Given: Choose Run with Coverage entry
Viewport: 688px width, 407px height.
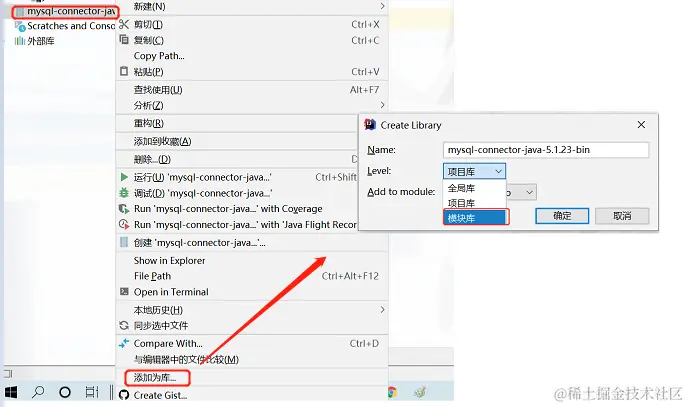Looking at the screenshot, I should [x=237, y=209].
